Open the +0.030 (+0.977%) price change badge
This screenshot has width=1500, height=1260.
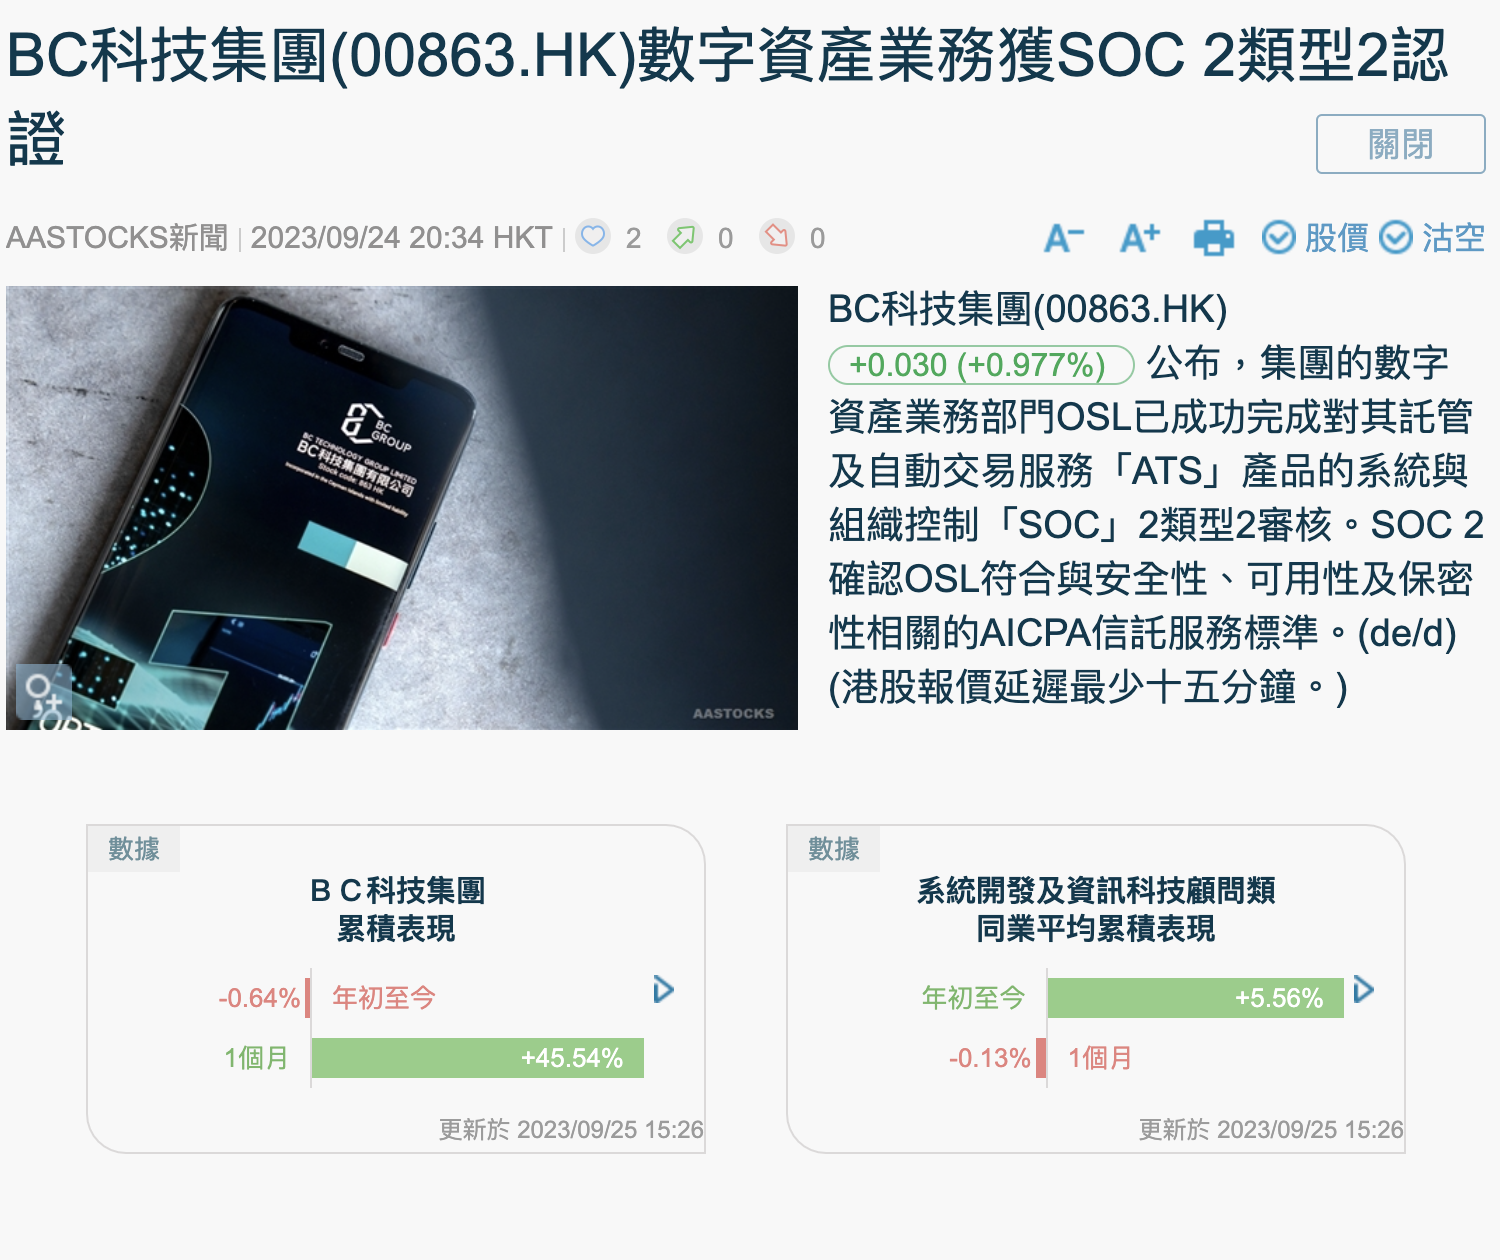[x=981, y=365]
